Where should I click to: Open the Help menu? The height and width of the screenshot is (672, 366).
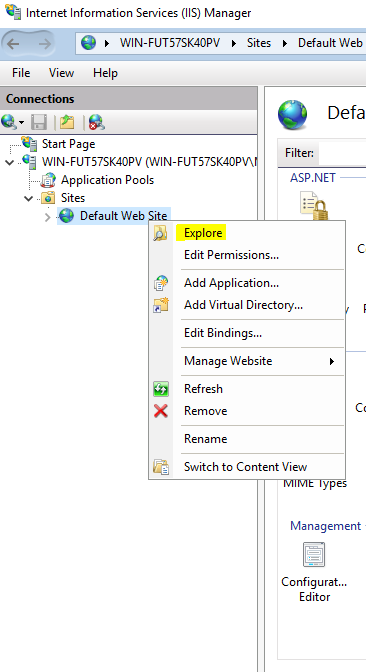click(x=105, y=73)
